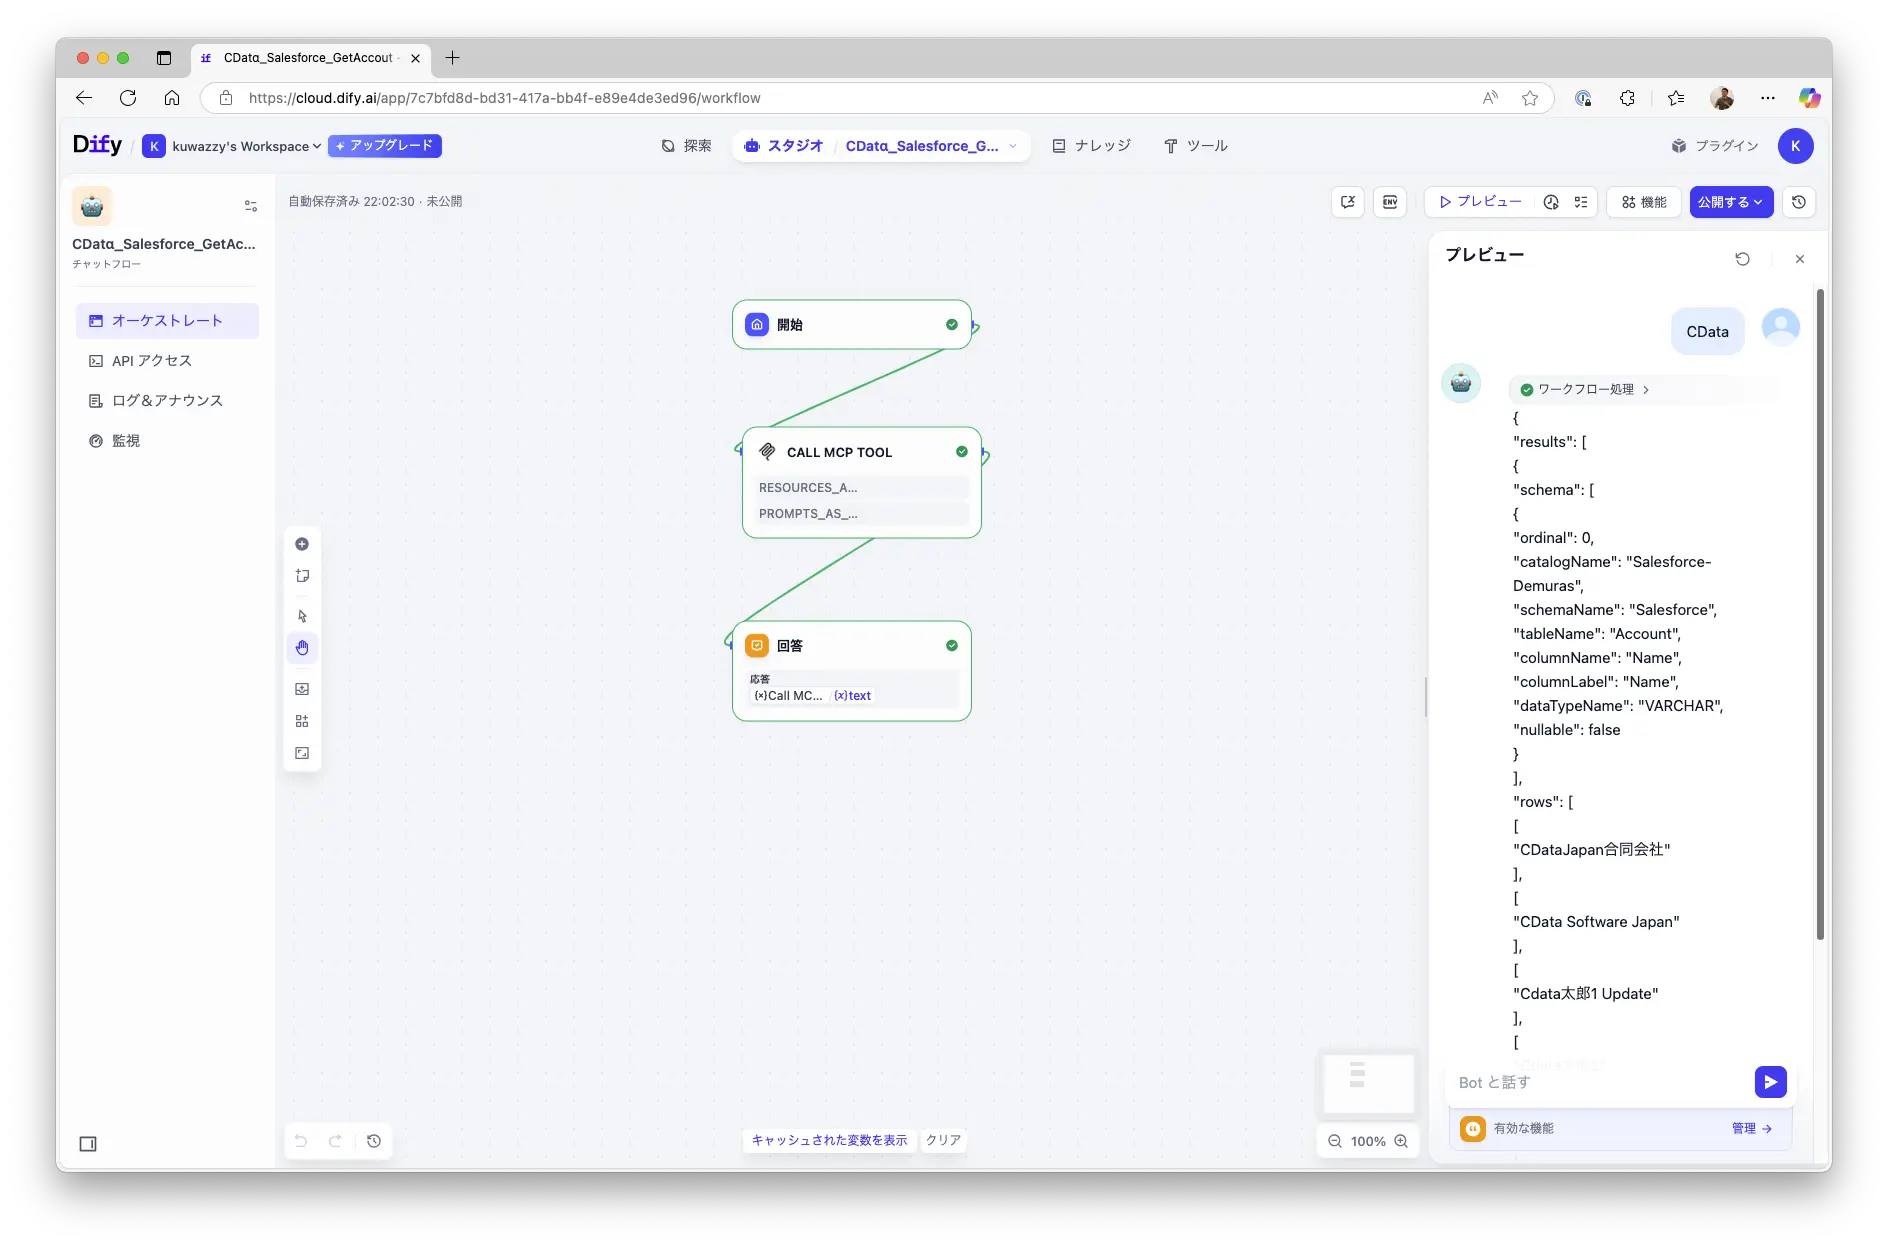The image size is (1888, 1246).
Task: Click the Dify logo
Action: point(98,145)
